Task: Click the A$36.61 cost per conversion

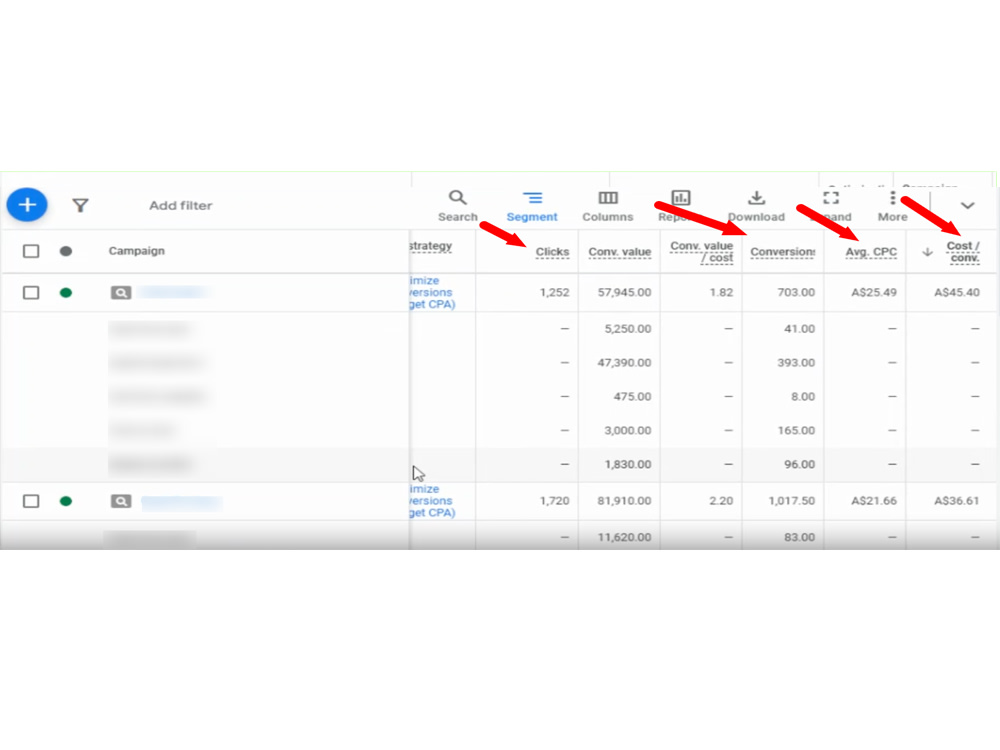Action: 957,501
